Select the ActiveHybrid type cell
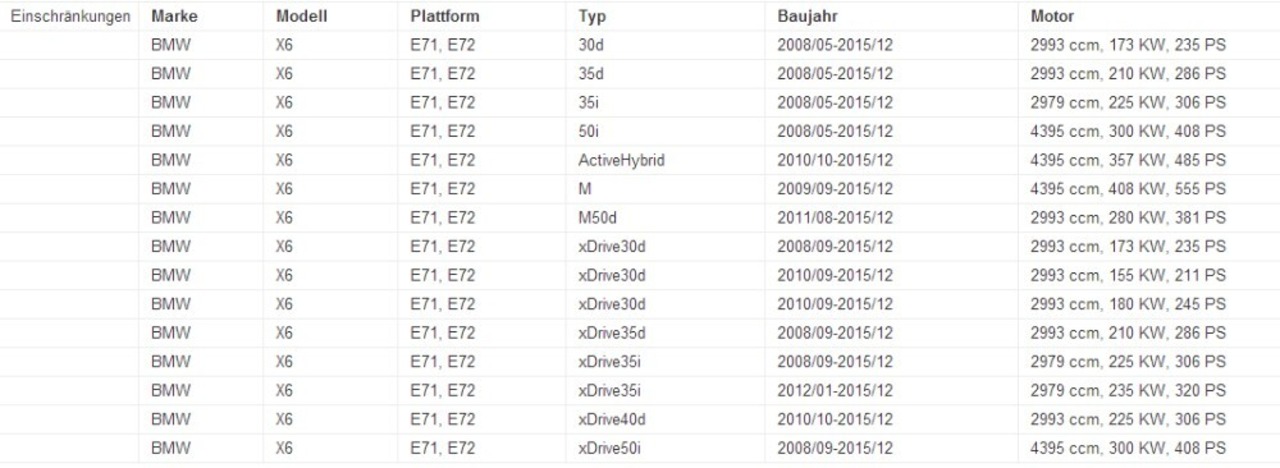The height and width of the screenshot is (468, 1280). point(621,160)
